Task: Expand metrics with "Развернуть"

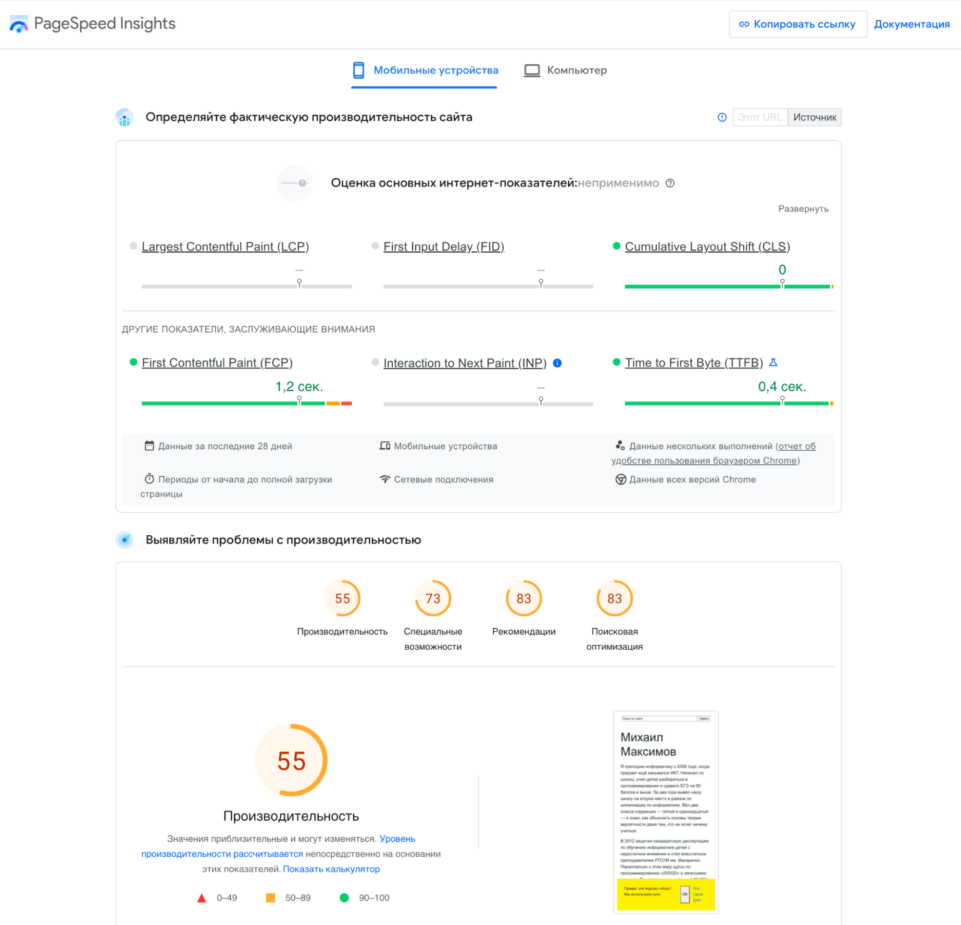Action: [803, 209]
